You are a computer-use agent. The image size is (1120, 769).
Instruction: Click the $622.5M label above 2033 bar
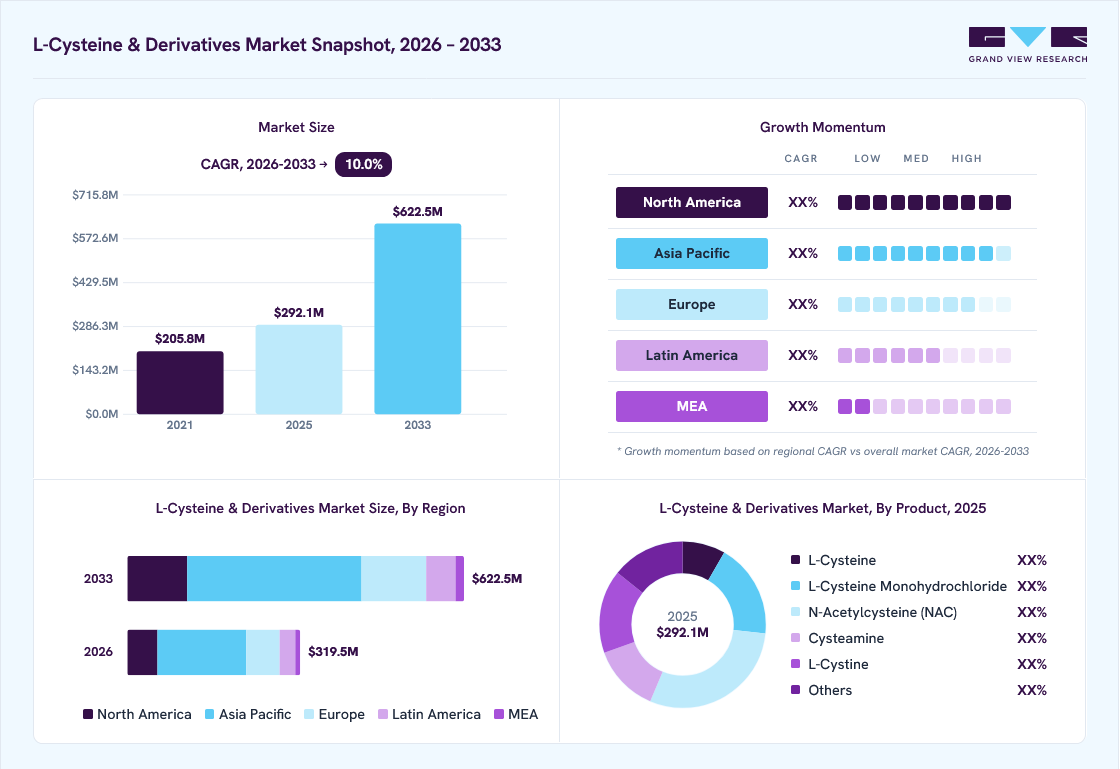(418, 211)
